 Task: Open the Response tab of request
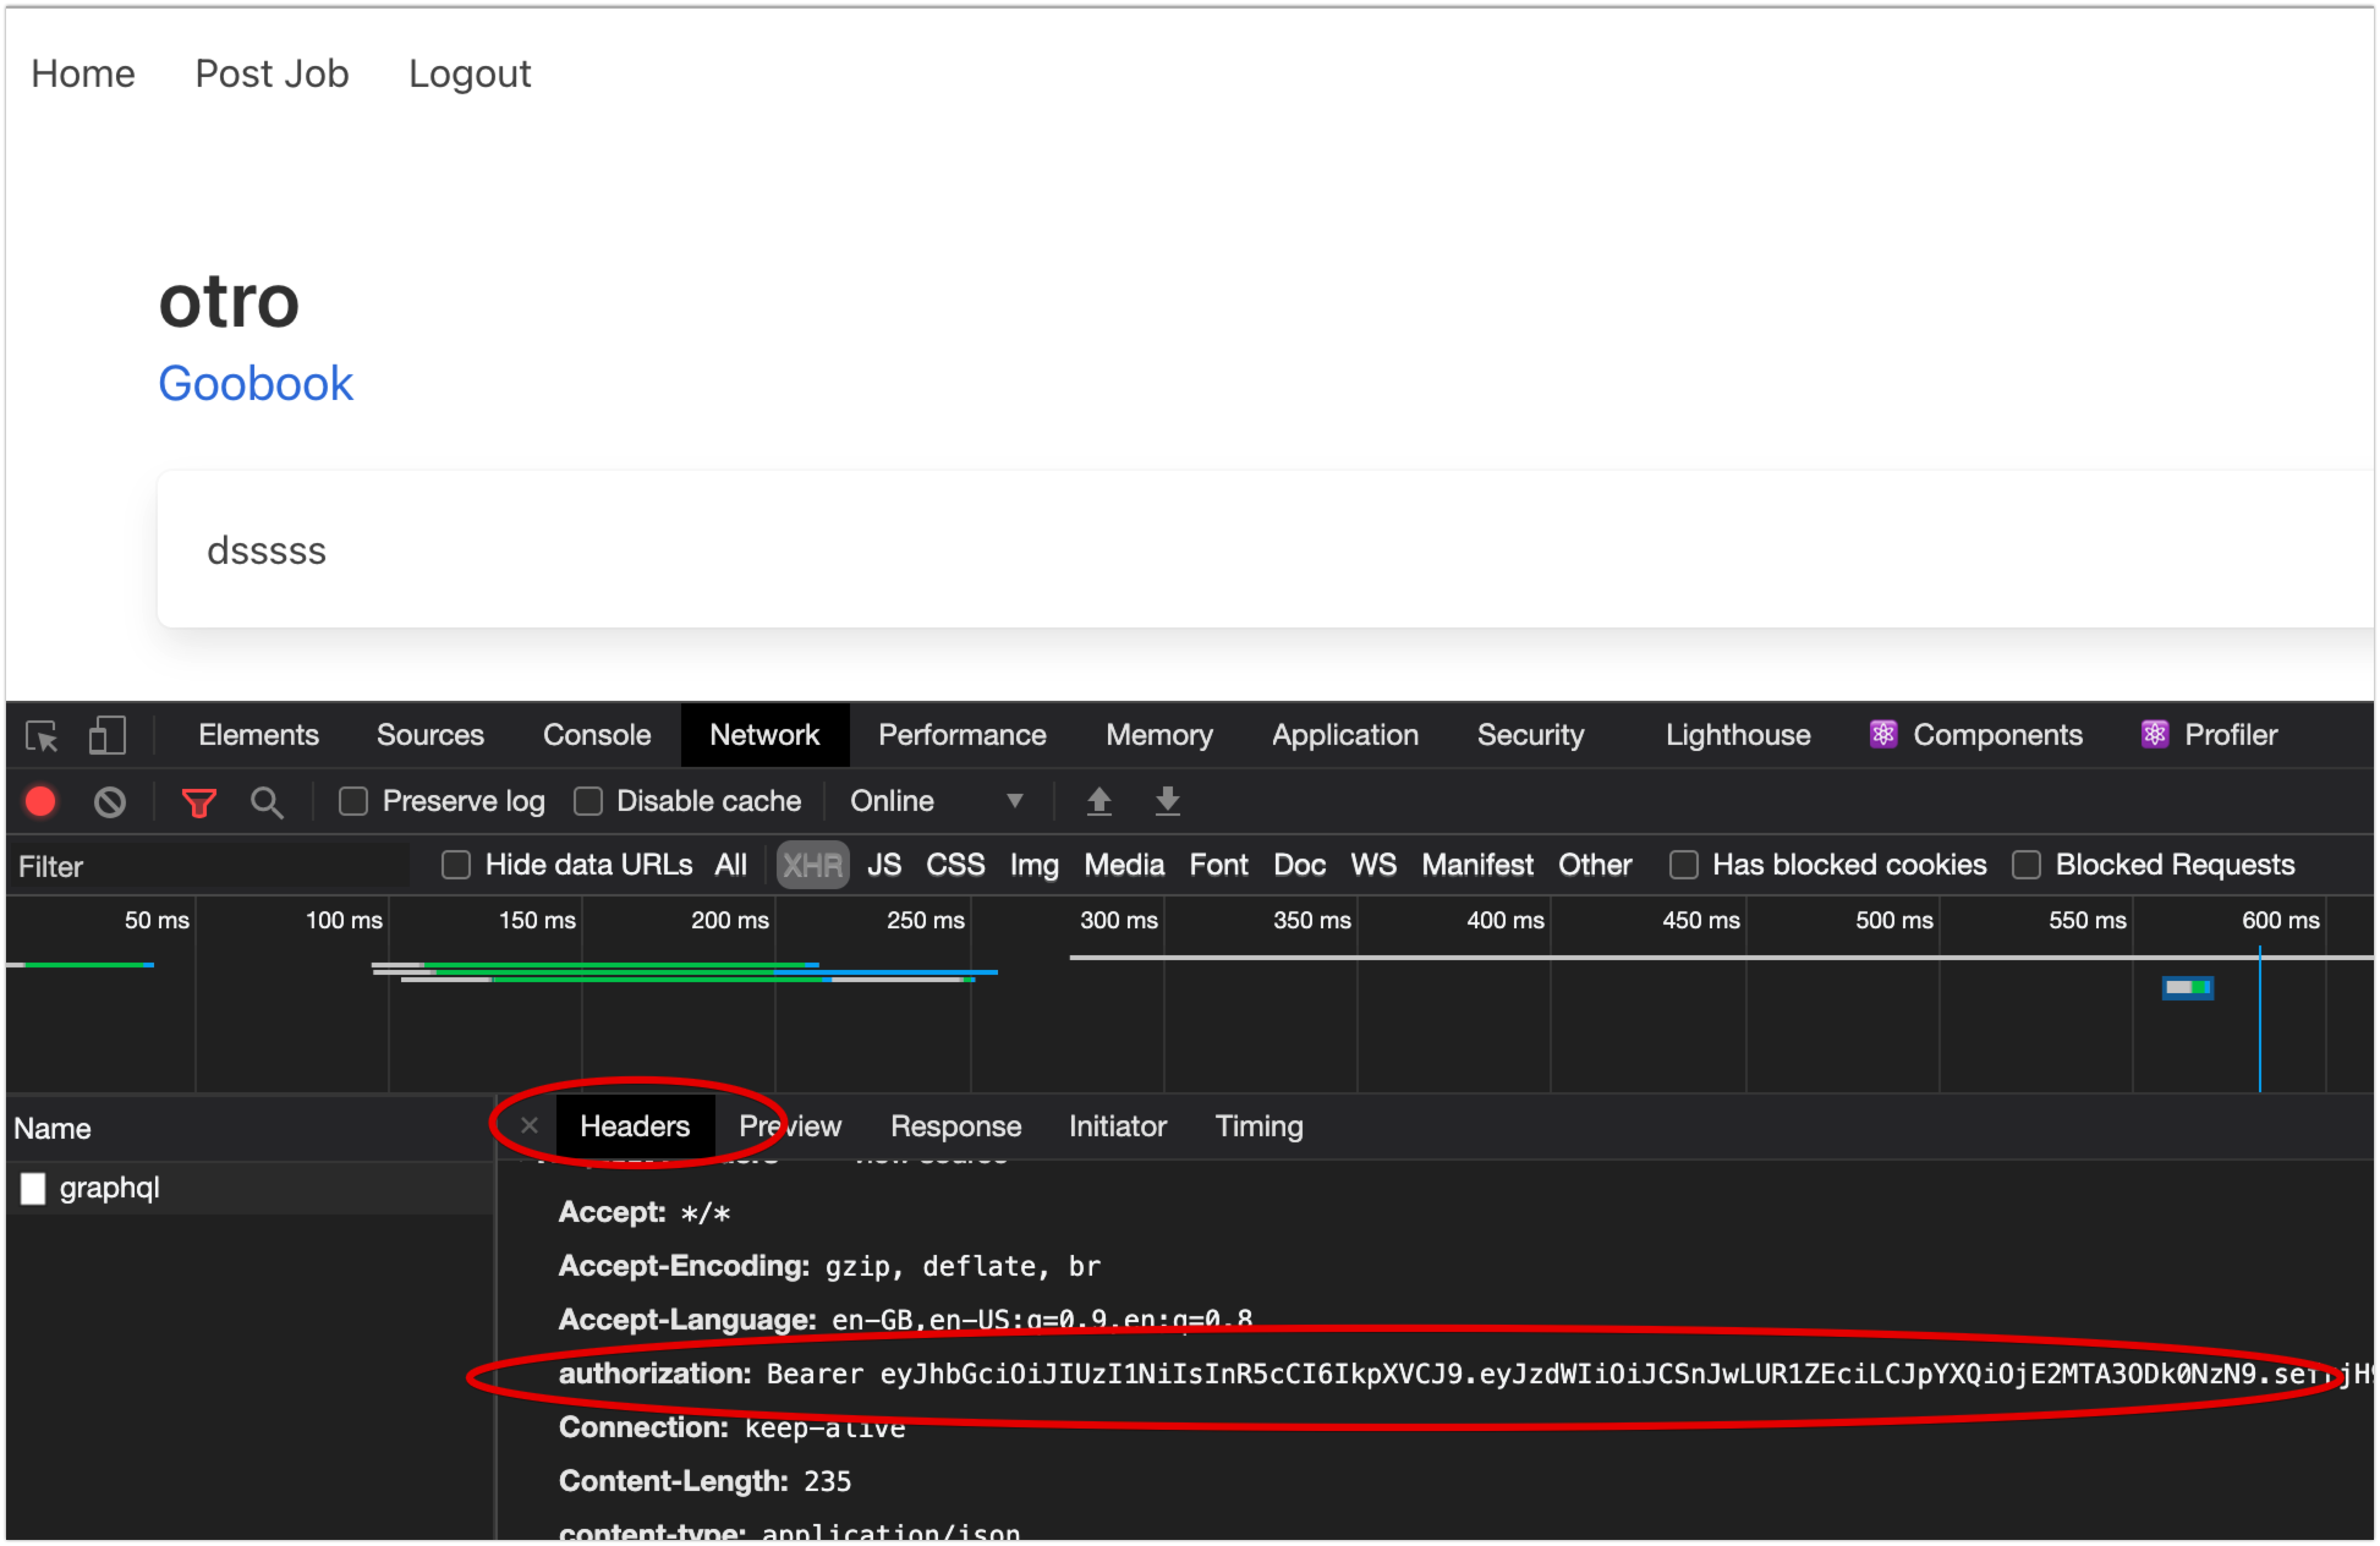pyautogui.click(x=955, y=1127)
